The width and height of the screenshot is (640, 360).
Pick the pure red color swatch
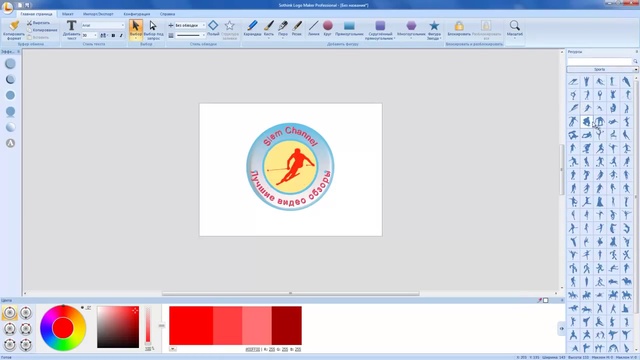click(191, 326)
